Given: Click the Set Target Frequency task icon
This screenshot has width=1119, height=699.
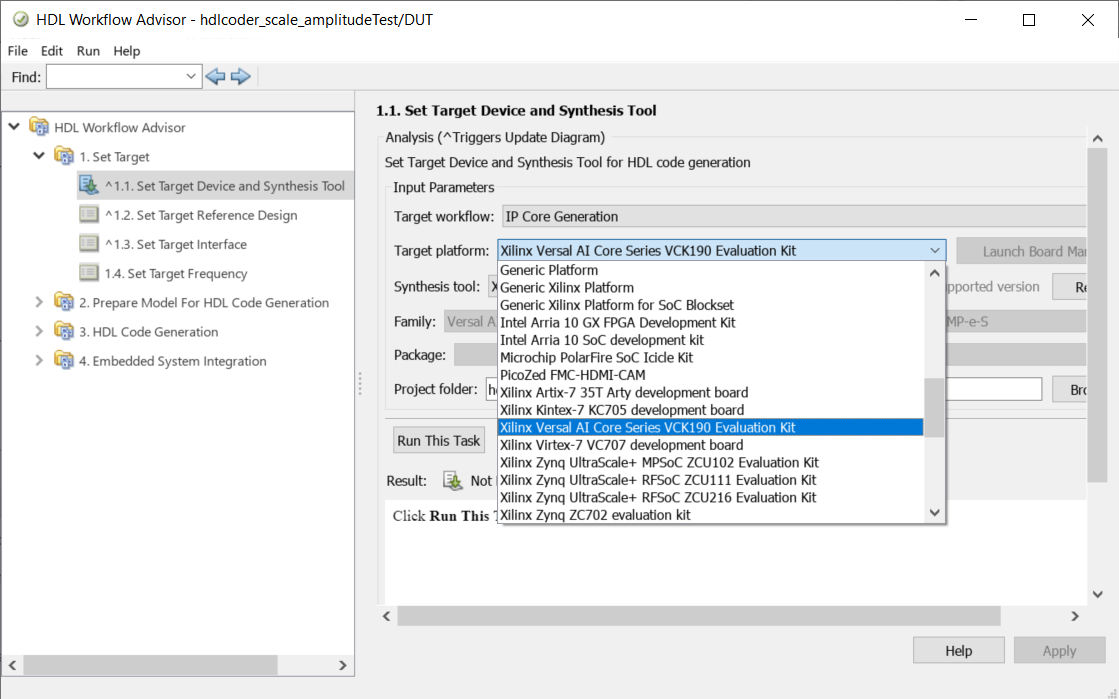Looking at the screenshot, I should [89, 273].
